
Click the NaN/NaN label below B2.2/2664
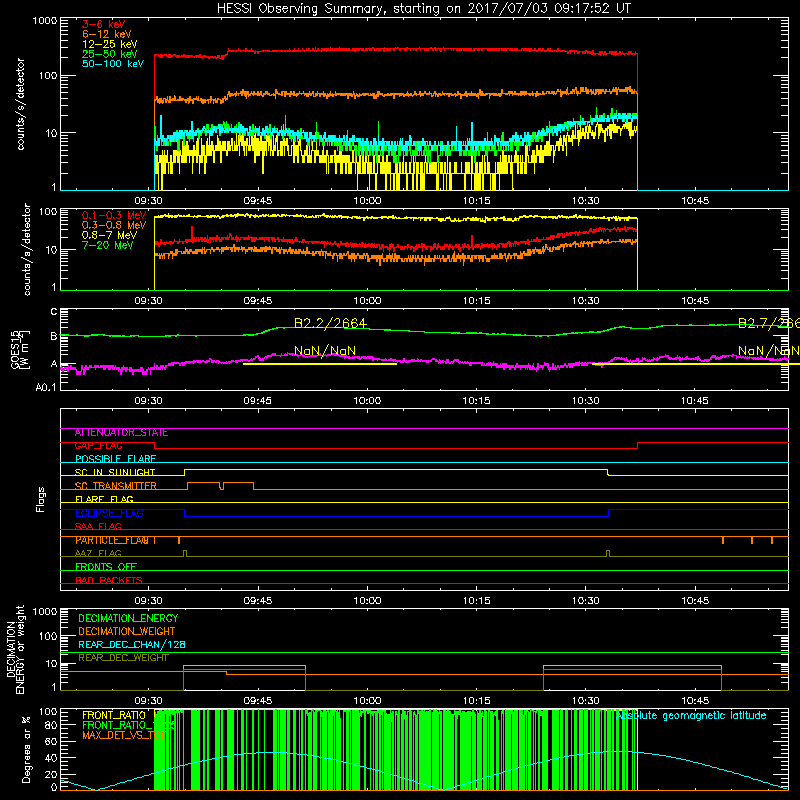click(325, 351)
